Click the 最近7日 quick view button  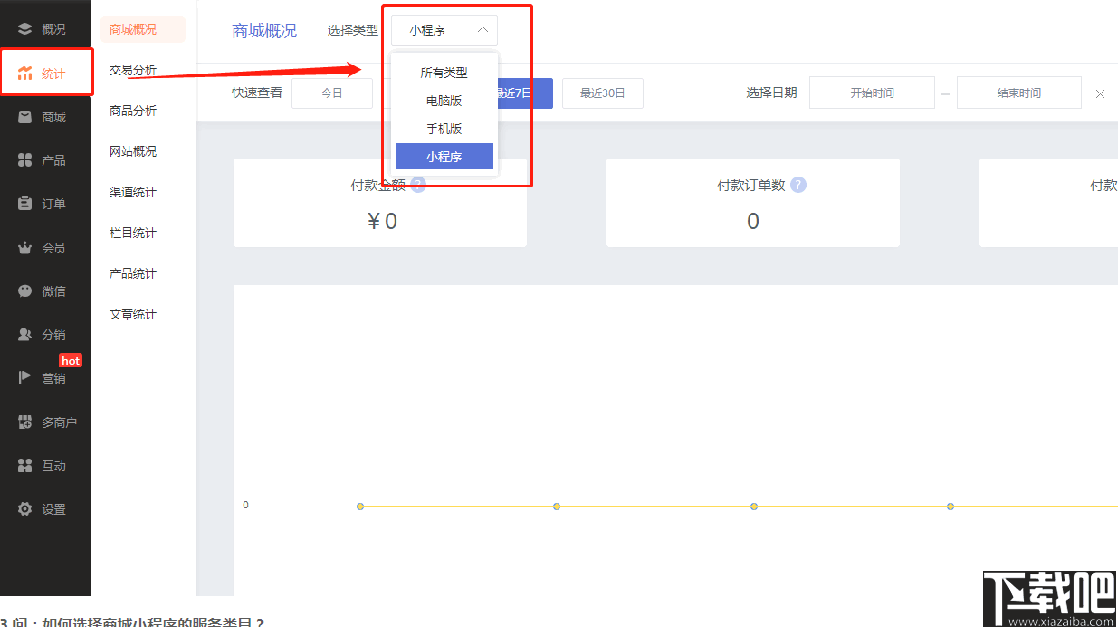click(525, 93)
